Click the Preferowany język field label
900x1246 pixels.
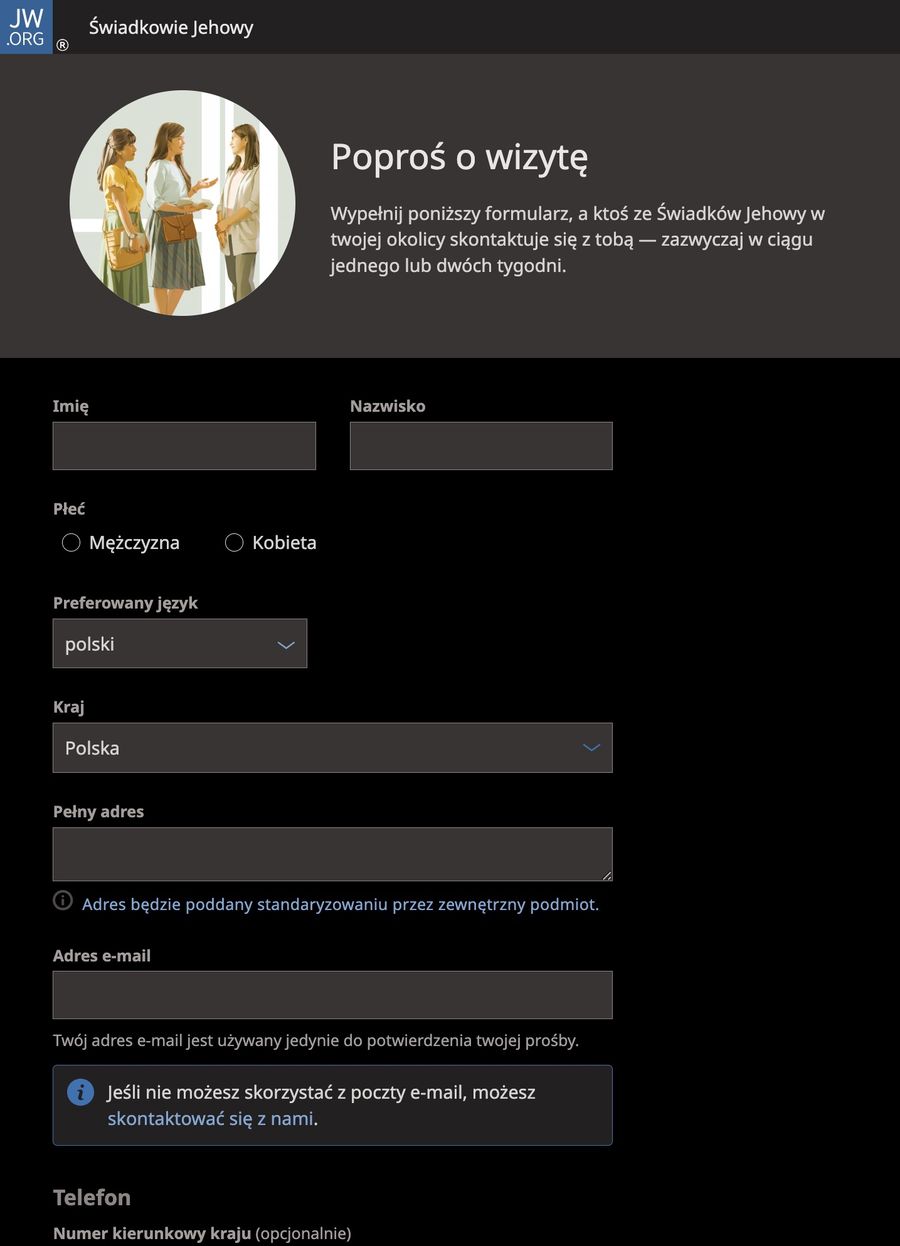125,603
